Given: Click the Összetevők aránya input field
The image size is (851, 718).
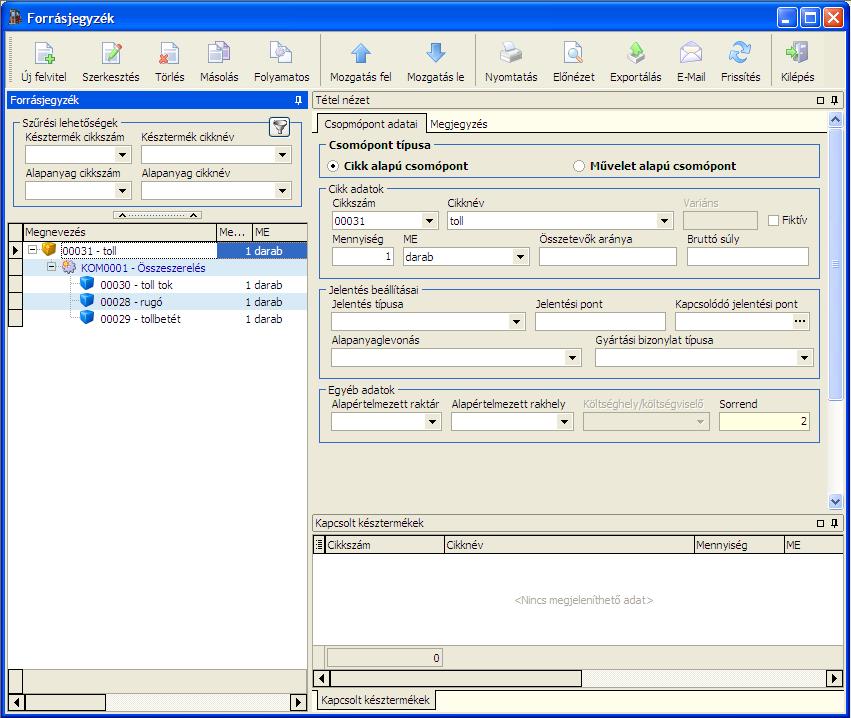Looking at the screenshot, I should (x=607, y=257).
